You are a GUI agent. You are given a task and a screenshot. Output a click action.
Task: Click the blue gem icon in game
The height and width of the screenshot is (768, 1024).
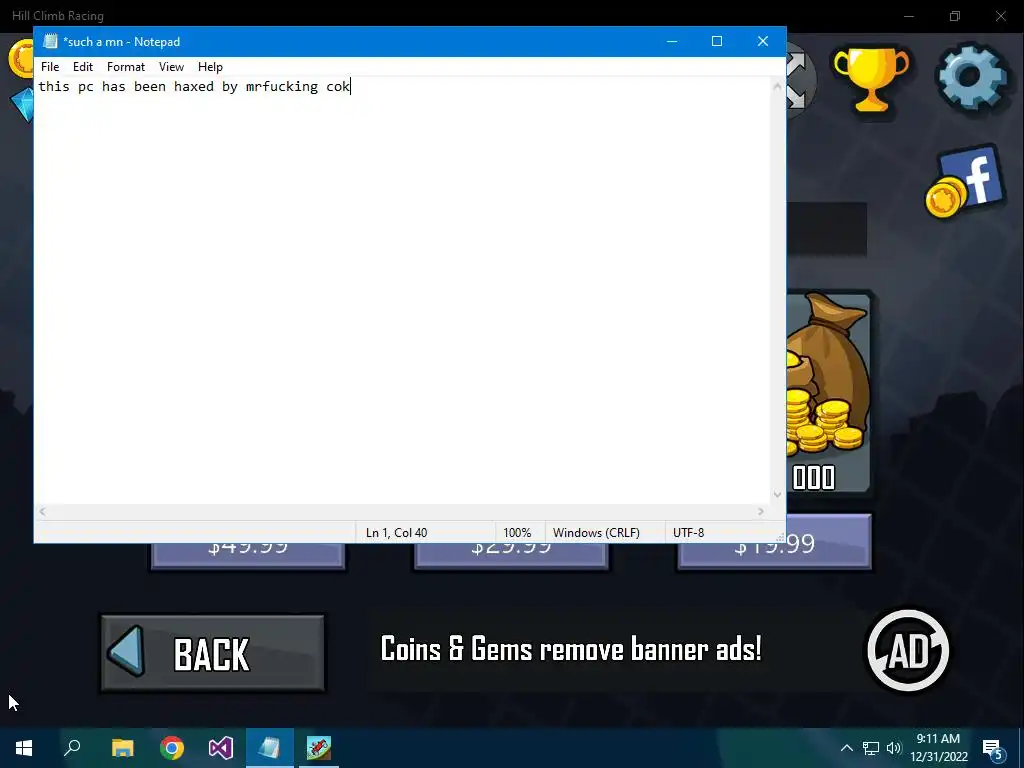tap(23, 104)
